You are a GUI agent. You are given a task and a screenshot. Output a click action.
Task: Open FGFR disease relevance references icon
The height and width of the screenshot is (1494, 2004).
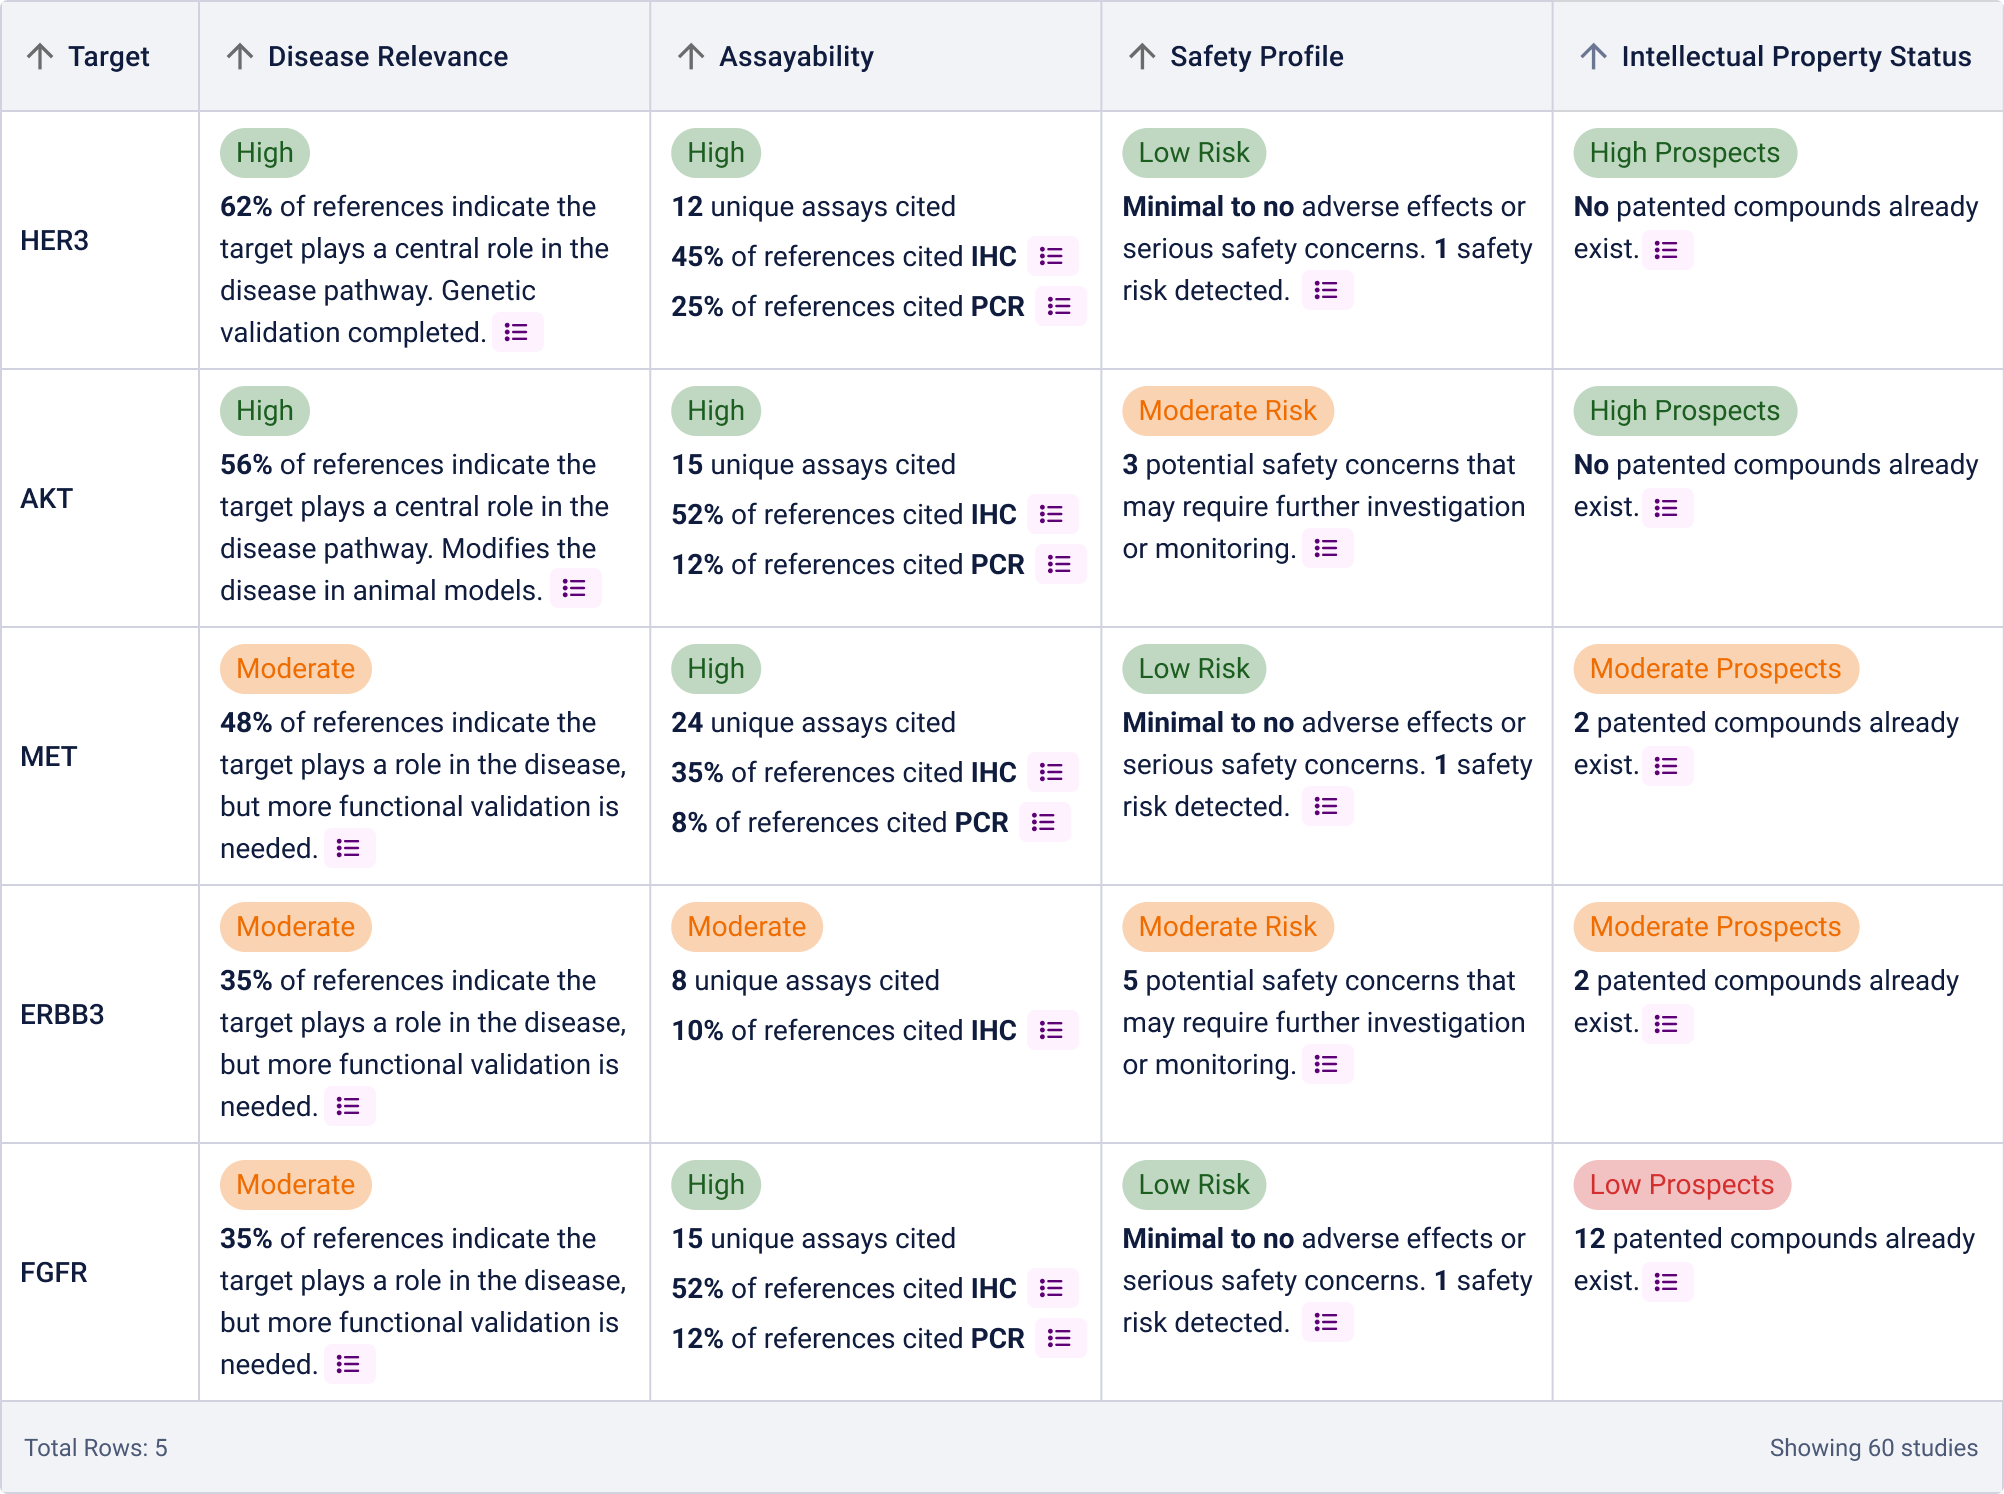click(349, 1364)
